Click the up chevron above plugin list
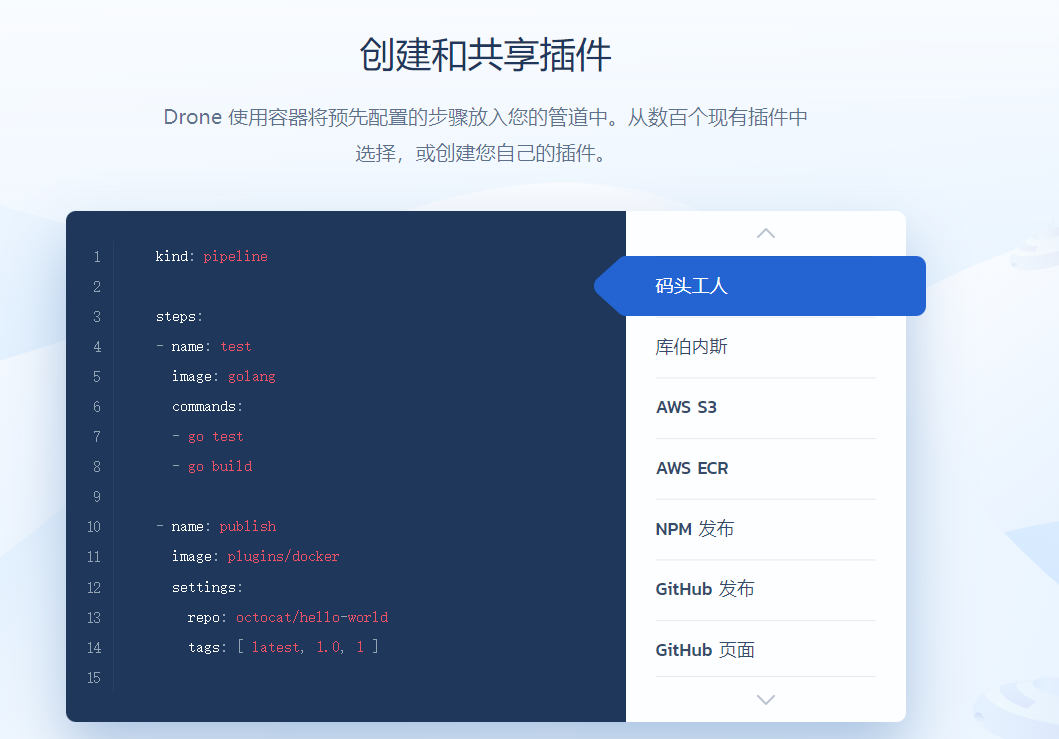 pos(766,234)
